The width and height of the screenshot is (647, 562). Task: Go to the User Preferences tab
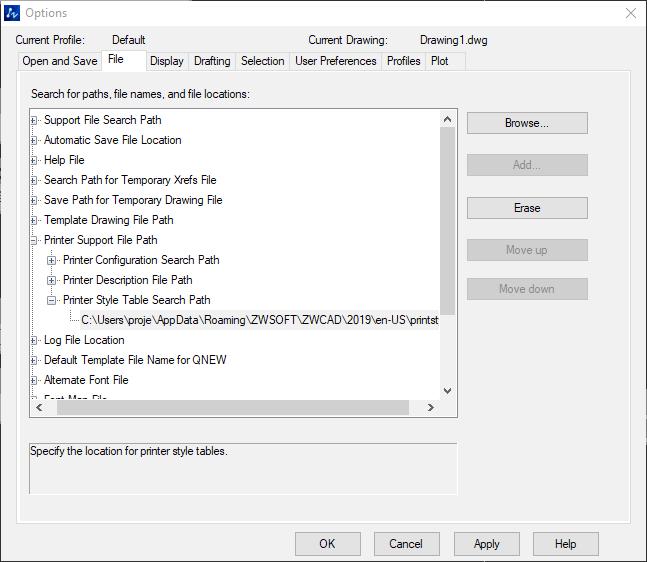[335, 61]
